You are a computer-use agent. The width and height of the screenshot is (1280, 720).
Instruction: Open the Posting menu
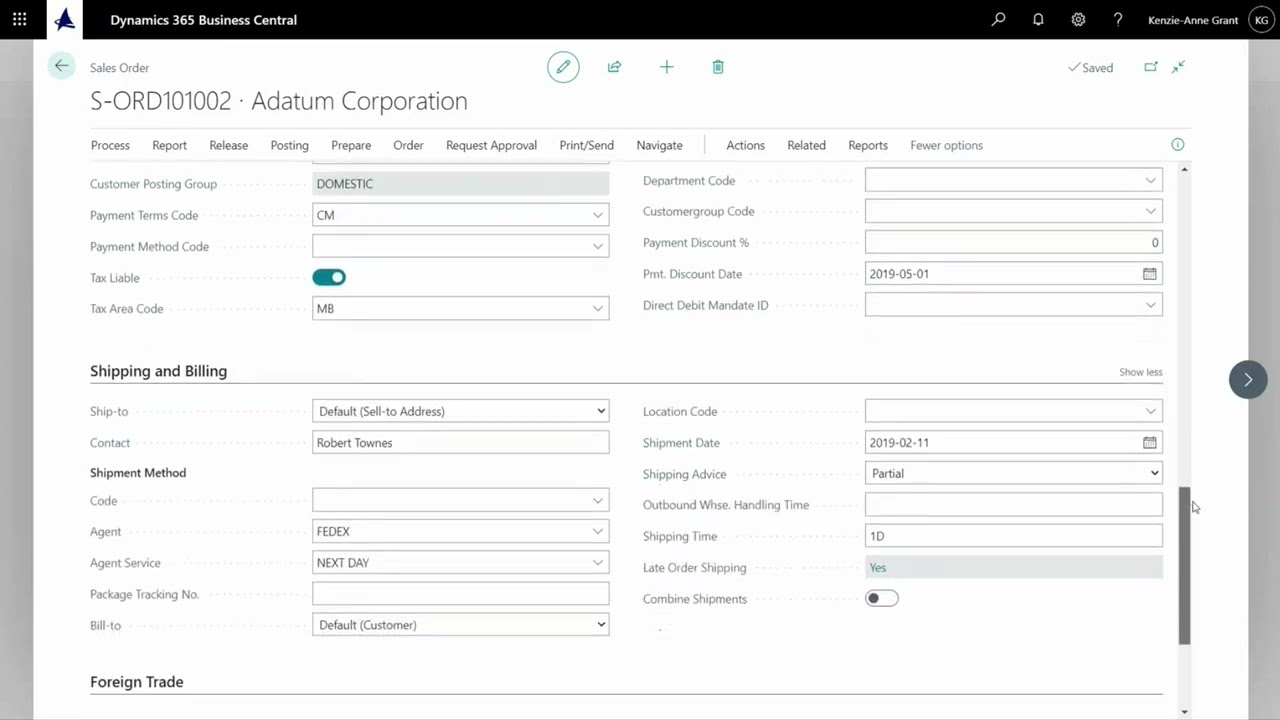pos(289,145)
